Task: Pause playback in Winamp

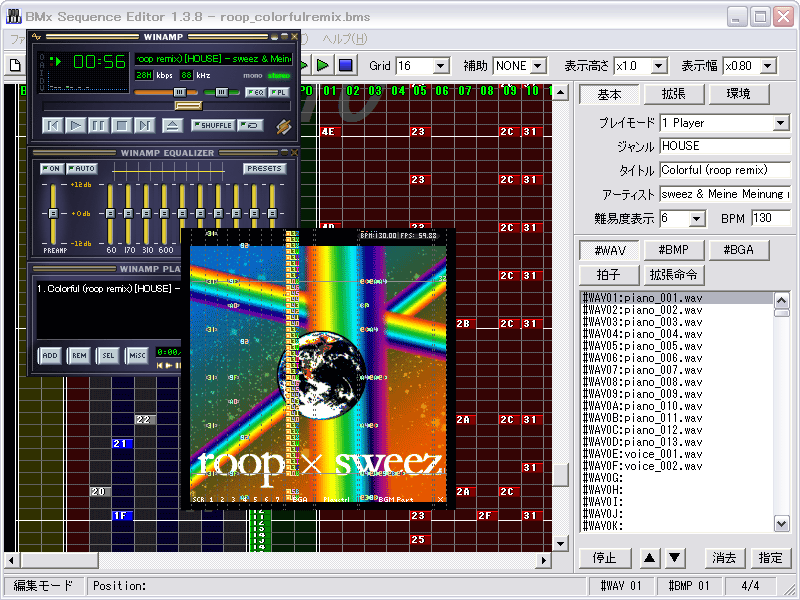Action: 98,125
